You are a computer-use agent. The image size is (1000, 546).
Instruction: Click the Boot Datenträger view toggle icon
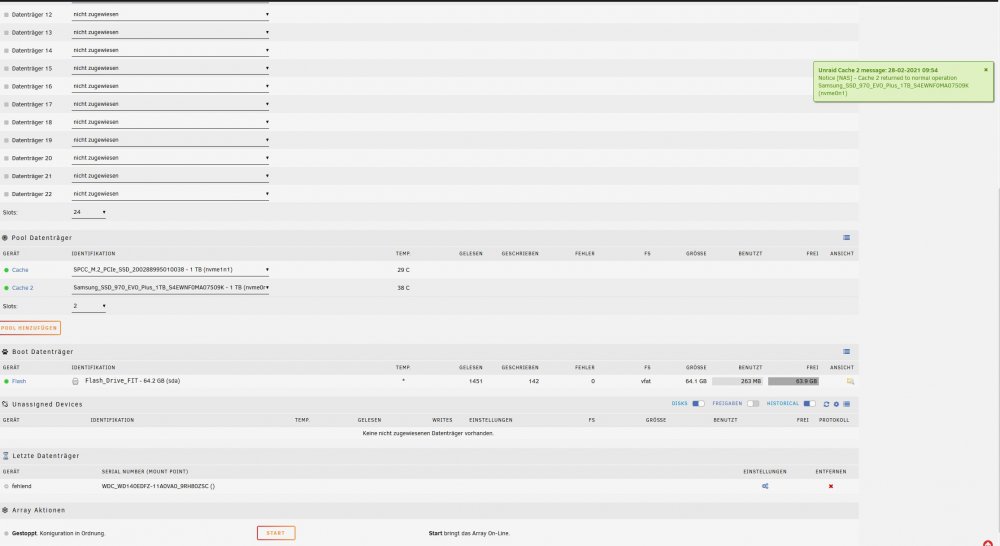pyautogui.click(x=846, y=351)
